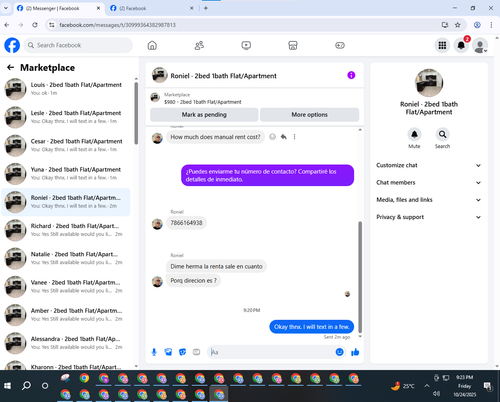Open Richard conversation in the list

66,230
